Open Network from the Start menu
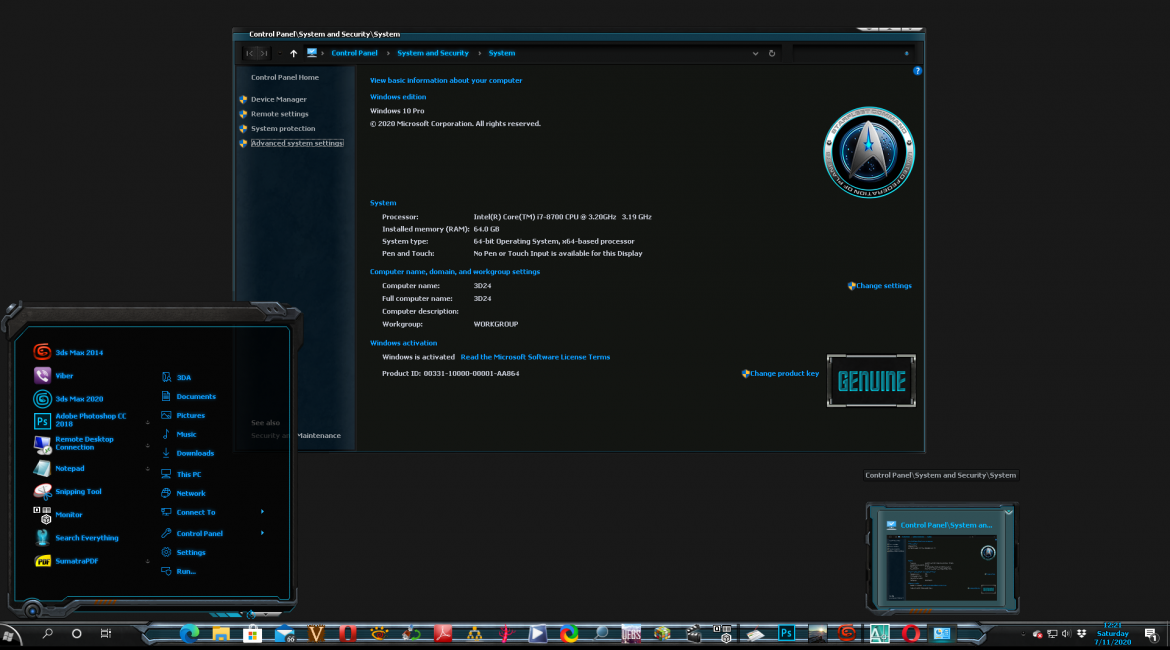This screenshot has height=650, width=1170. (x=183, y=493)
